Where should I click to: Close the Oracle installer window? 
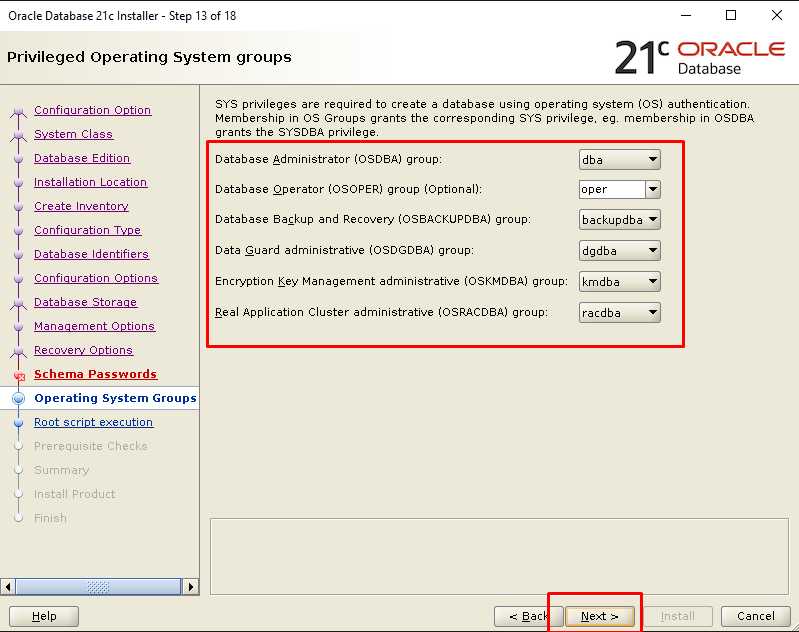(x=777, y=15)
